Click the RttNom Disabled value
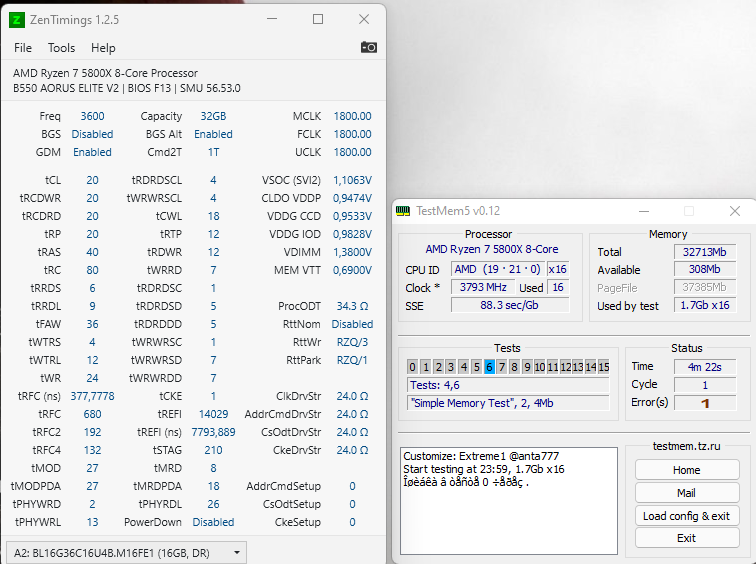The height and width of the screenshot is (564, 756). point(352,324)
